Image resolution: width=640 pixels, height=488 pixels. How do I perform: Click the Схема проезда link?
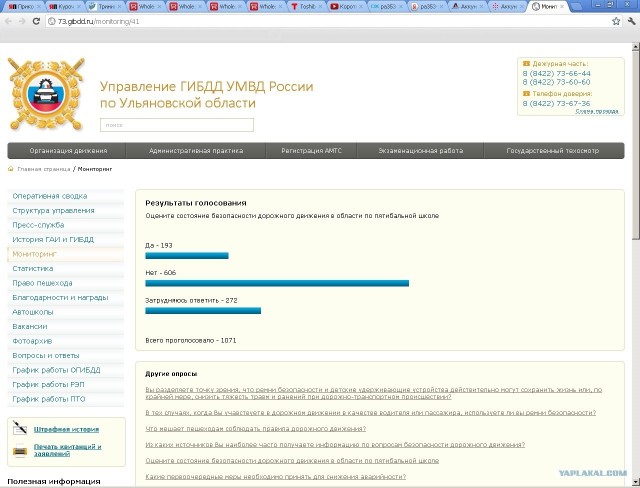[x=596, y=111]
